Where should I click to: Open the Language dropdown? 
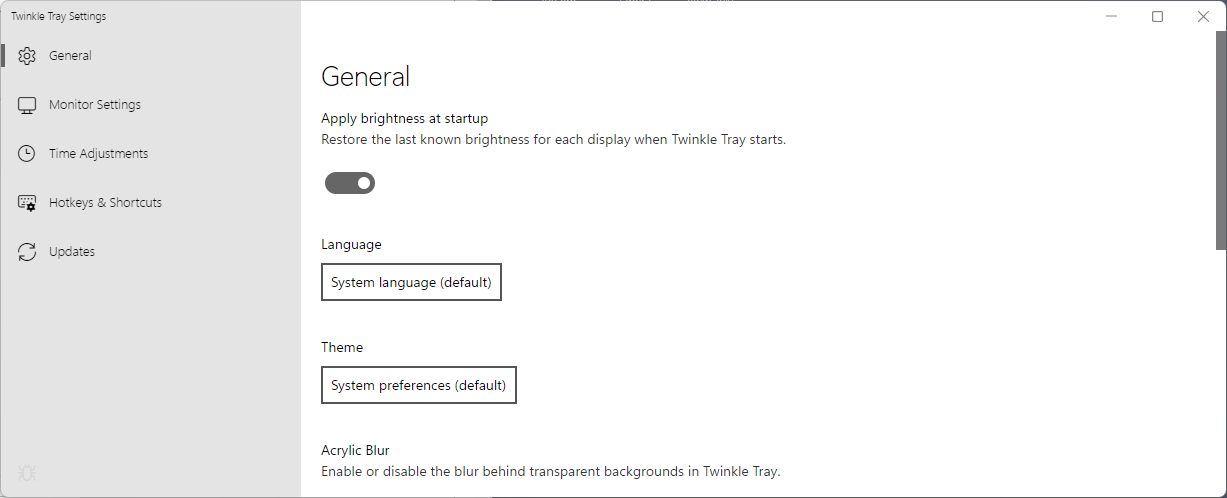(411, 283)
